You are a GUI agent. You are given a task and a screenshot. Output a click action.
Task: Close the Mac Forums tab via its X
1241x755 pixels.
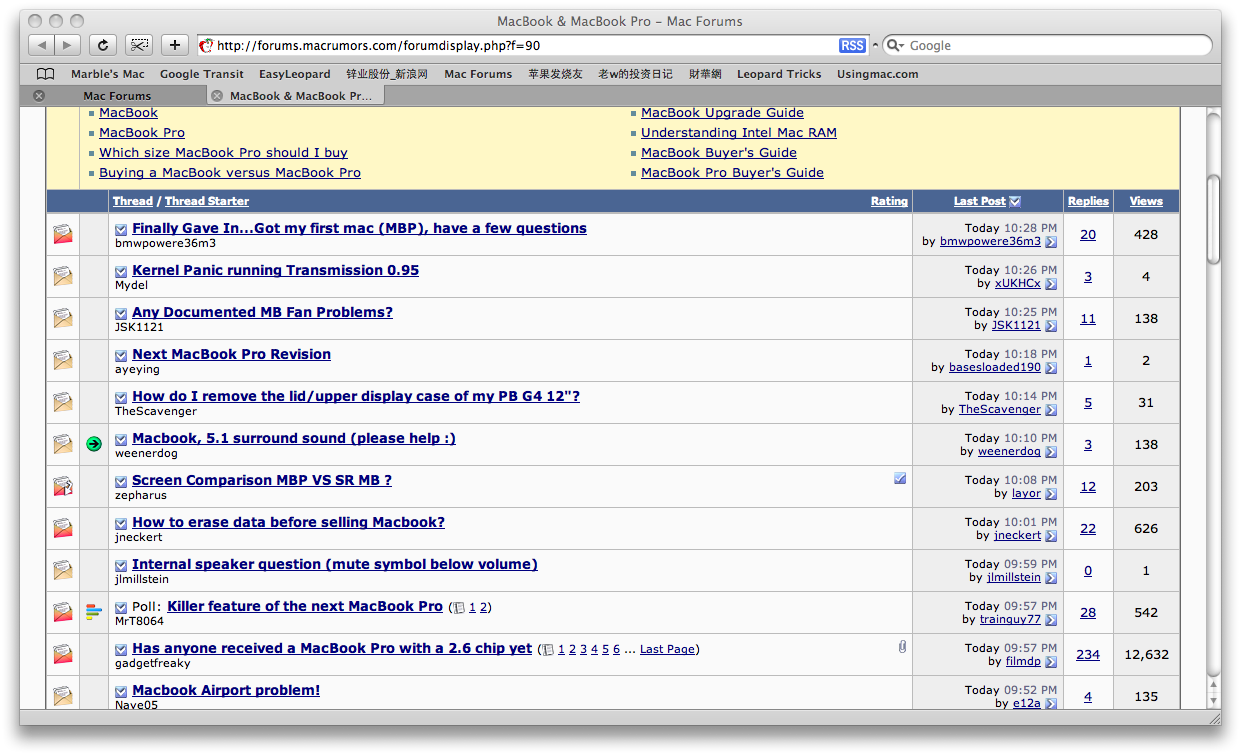39,96
